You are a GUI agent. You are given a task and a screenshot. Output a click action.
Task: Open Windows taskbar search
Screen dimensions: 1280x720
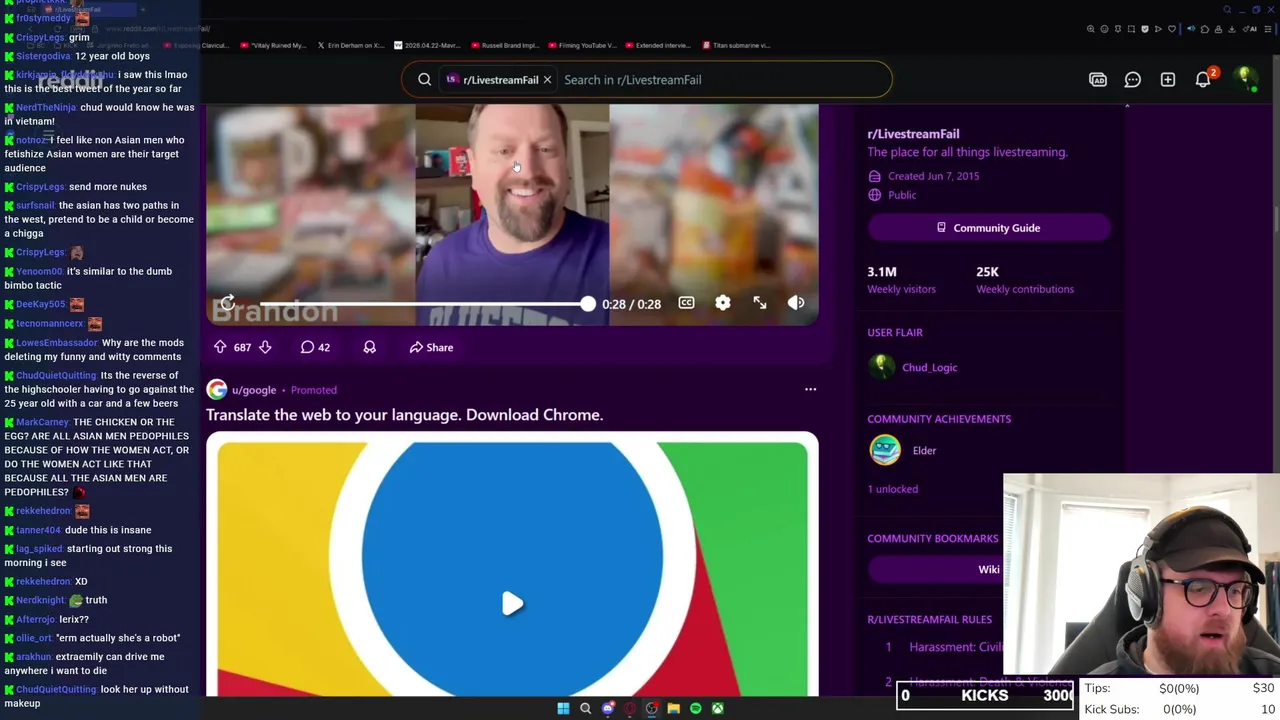click(x=586, y=709)
